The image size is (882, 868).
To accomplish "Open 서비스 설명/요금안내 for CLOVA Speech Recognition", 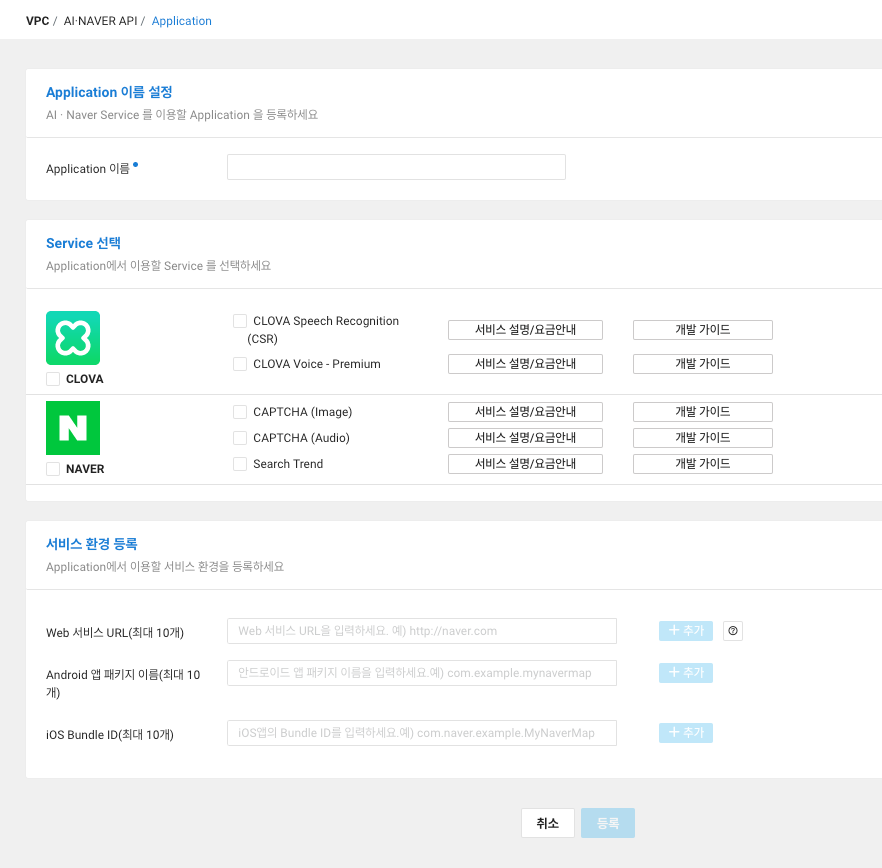I will [x=525, y=330].
